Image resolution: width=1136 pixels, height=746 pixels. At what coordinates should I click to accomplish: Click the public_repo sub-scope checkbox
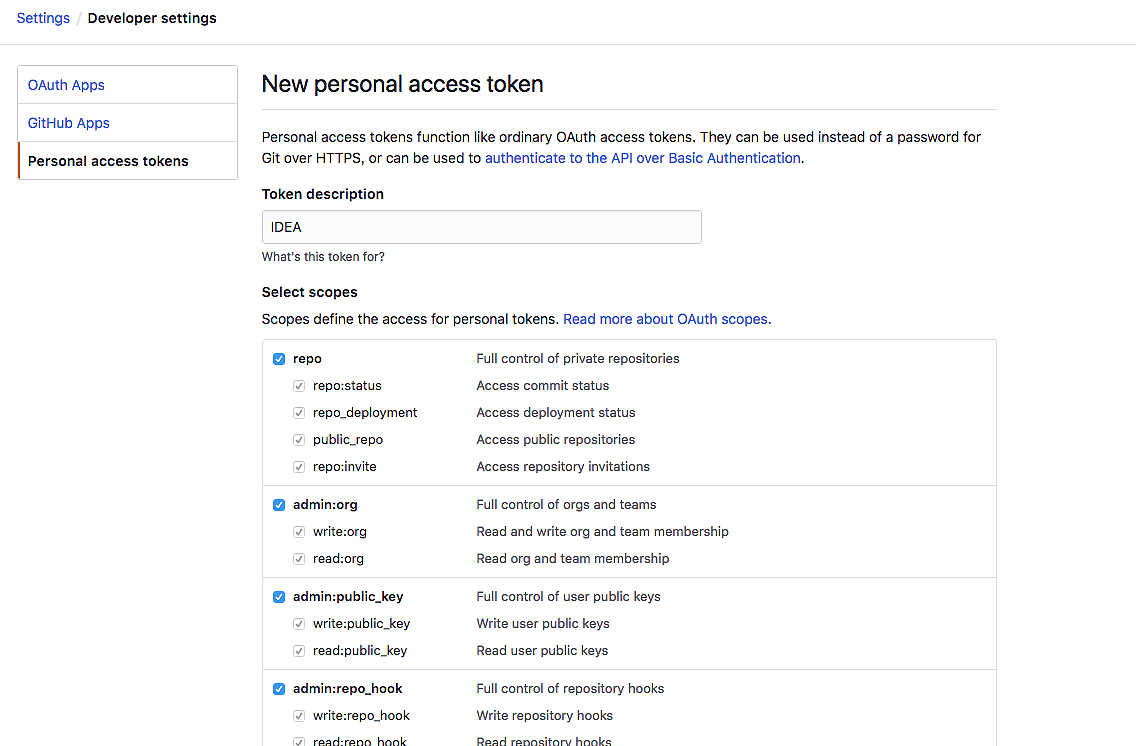coord(299,440)
